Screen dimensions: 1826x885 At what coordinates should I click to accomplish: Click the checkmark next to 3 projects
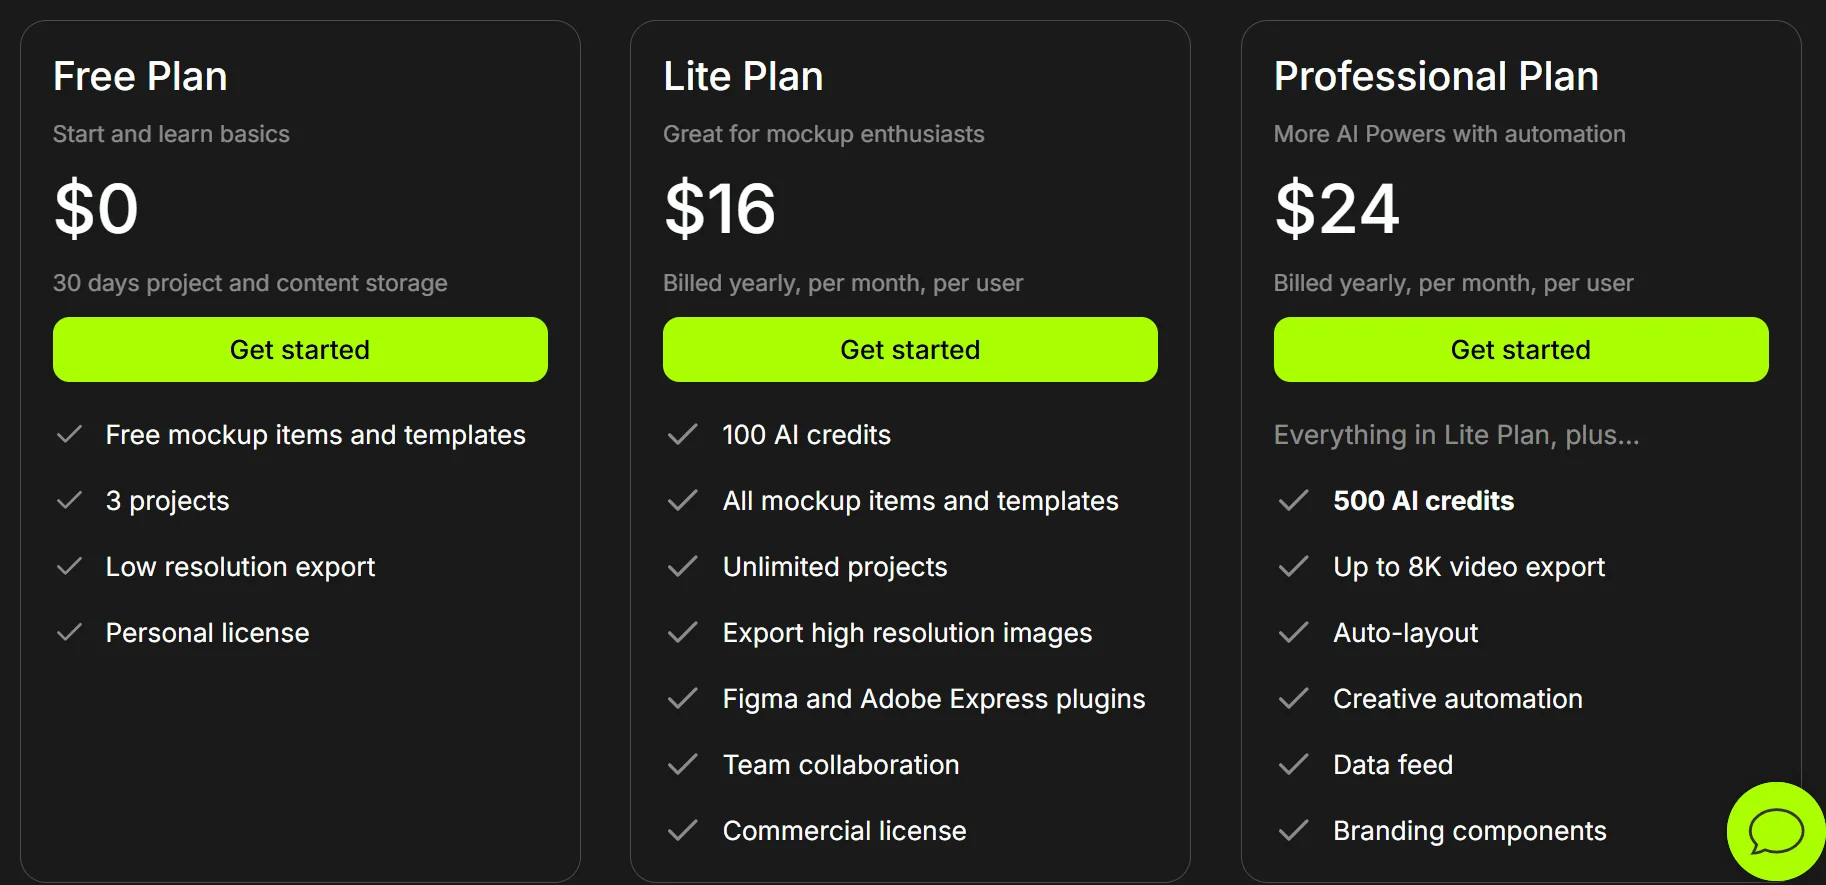point(70,500)
